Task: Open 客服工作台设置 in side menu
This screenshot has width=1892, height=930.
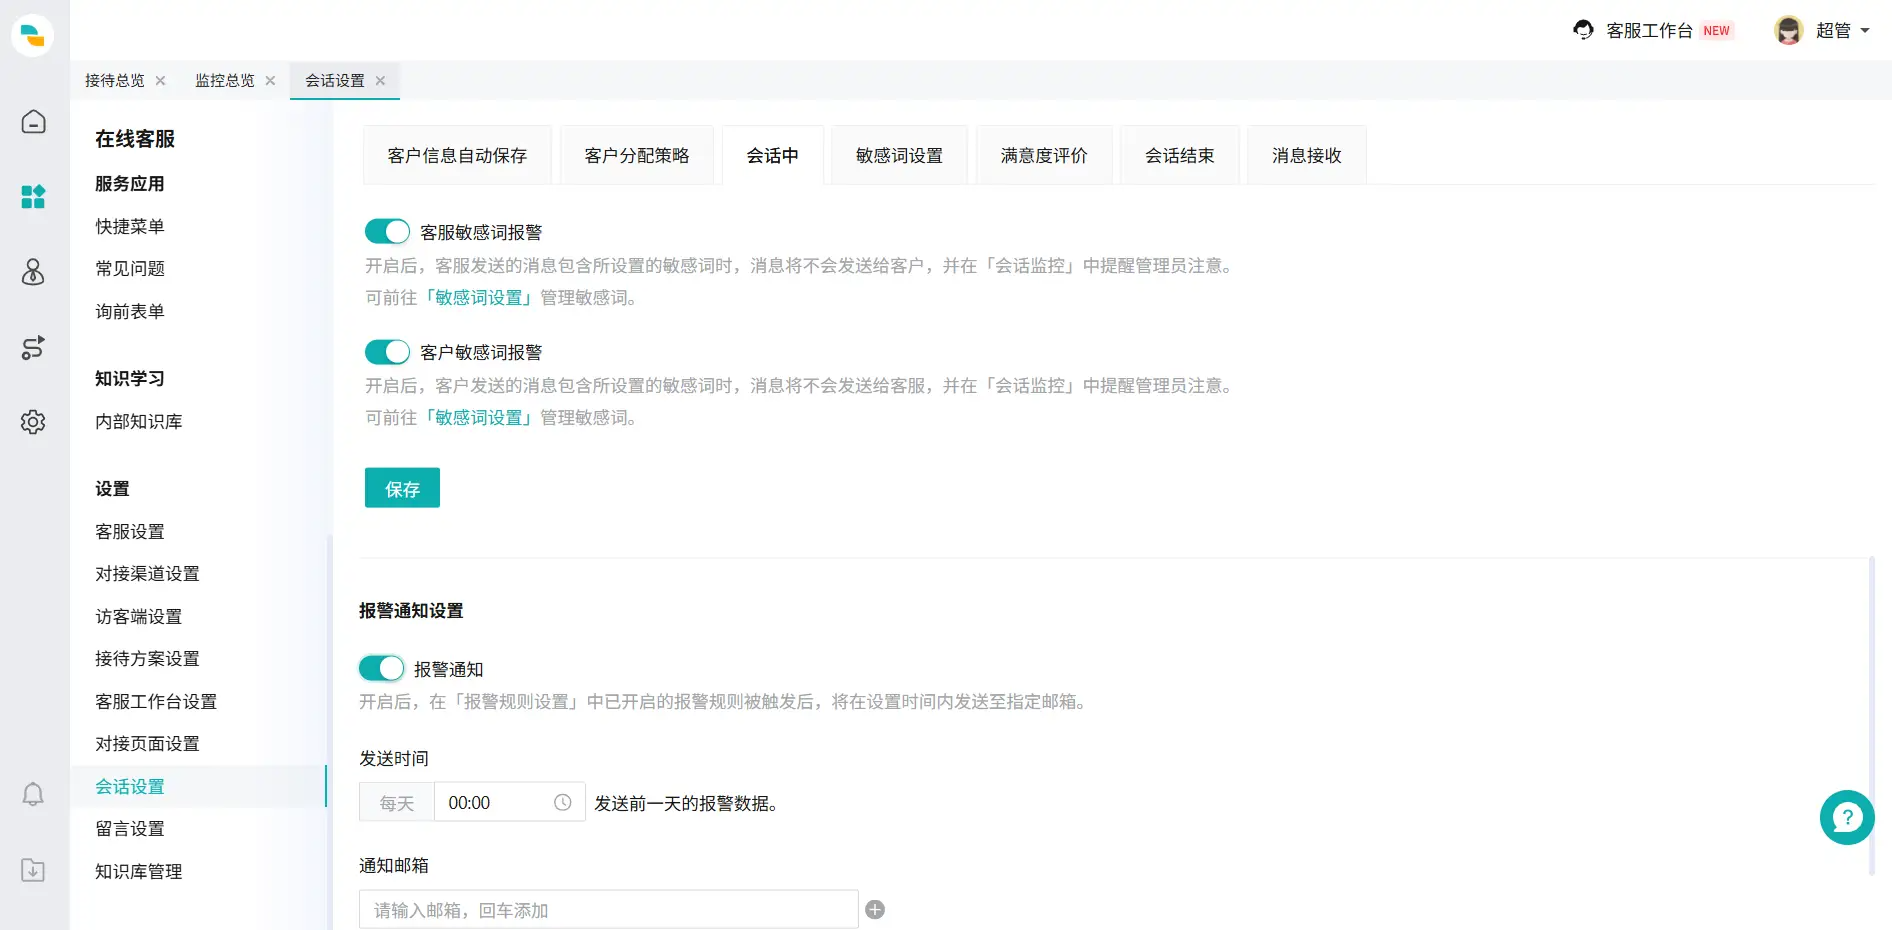Action: coord(156,701)
